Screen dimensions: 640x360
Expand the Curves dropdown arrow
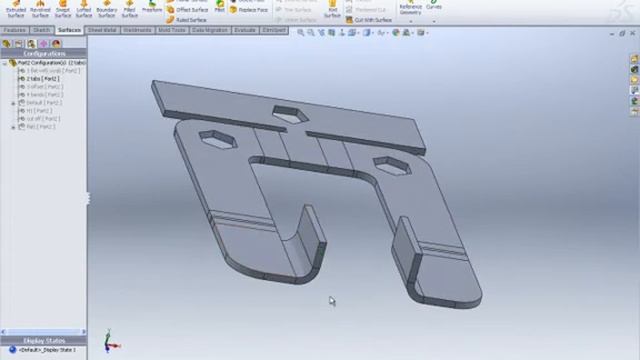pyautogui.click(x=434, y=21)
